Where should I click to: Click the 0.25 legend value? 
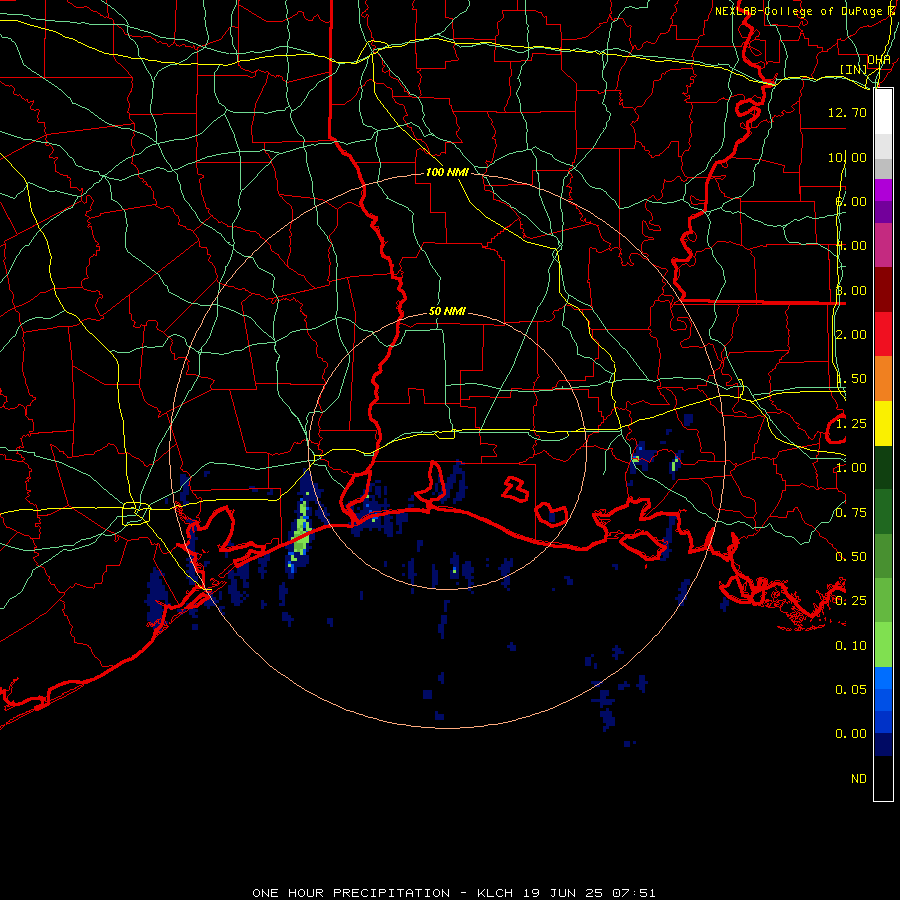851,601
